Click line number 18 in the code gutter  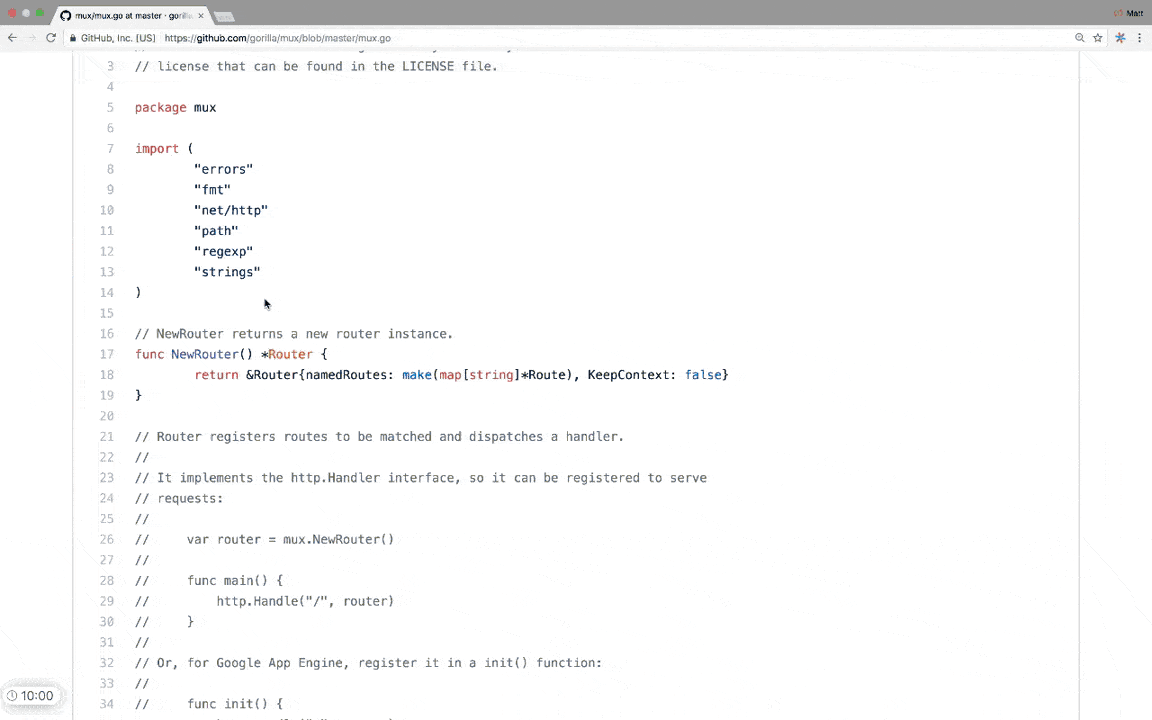click(x=106, y=374)
